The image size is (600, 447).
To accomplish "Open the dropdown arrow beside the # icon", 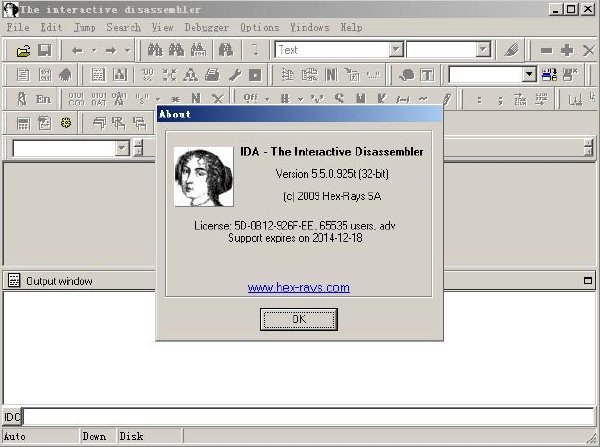I will pyautogui.click(x=300, y=99).
